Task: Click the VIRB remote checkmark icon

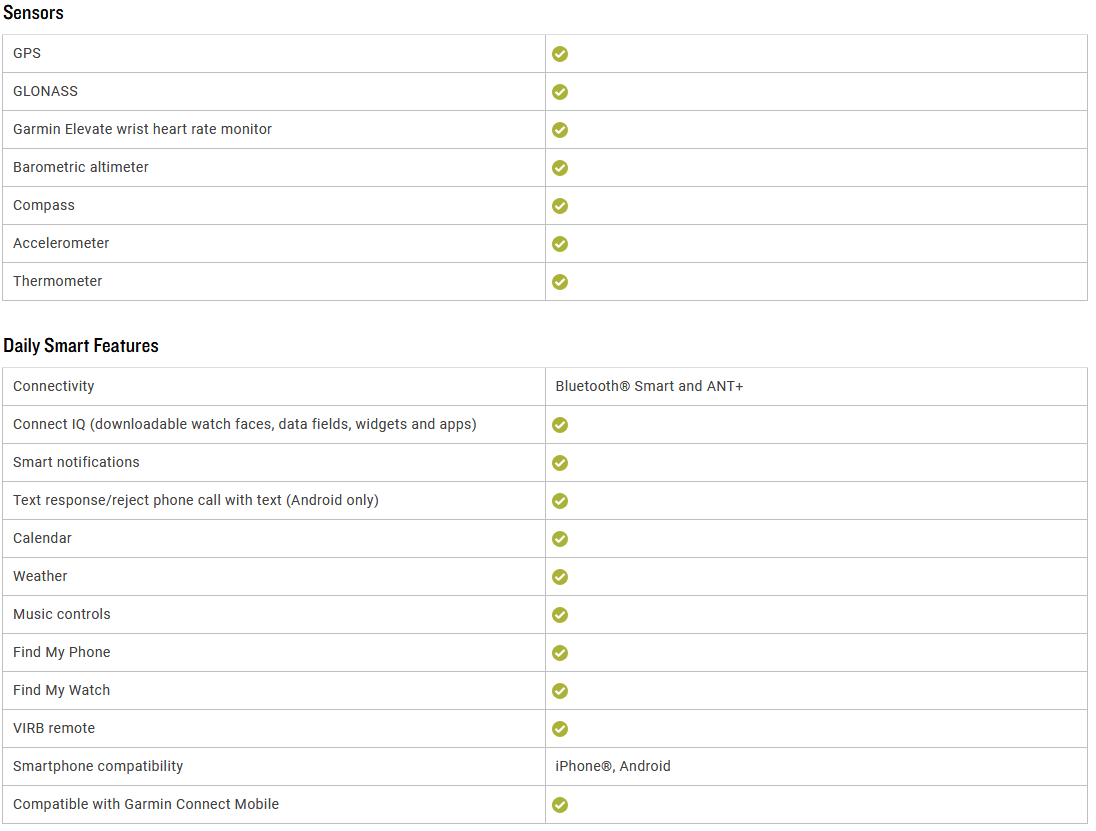Action: coord(560,729)
